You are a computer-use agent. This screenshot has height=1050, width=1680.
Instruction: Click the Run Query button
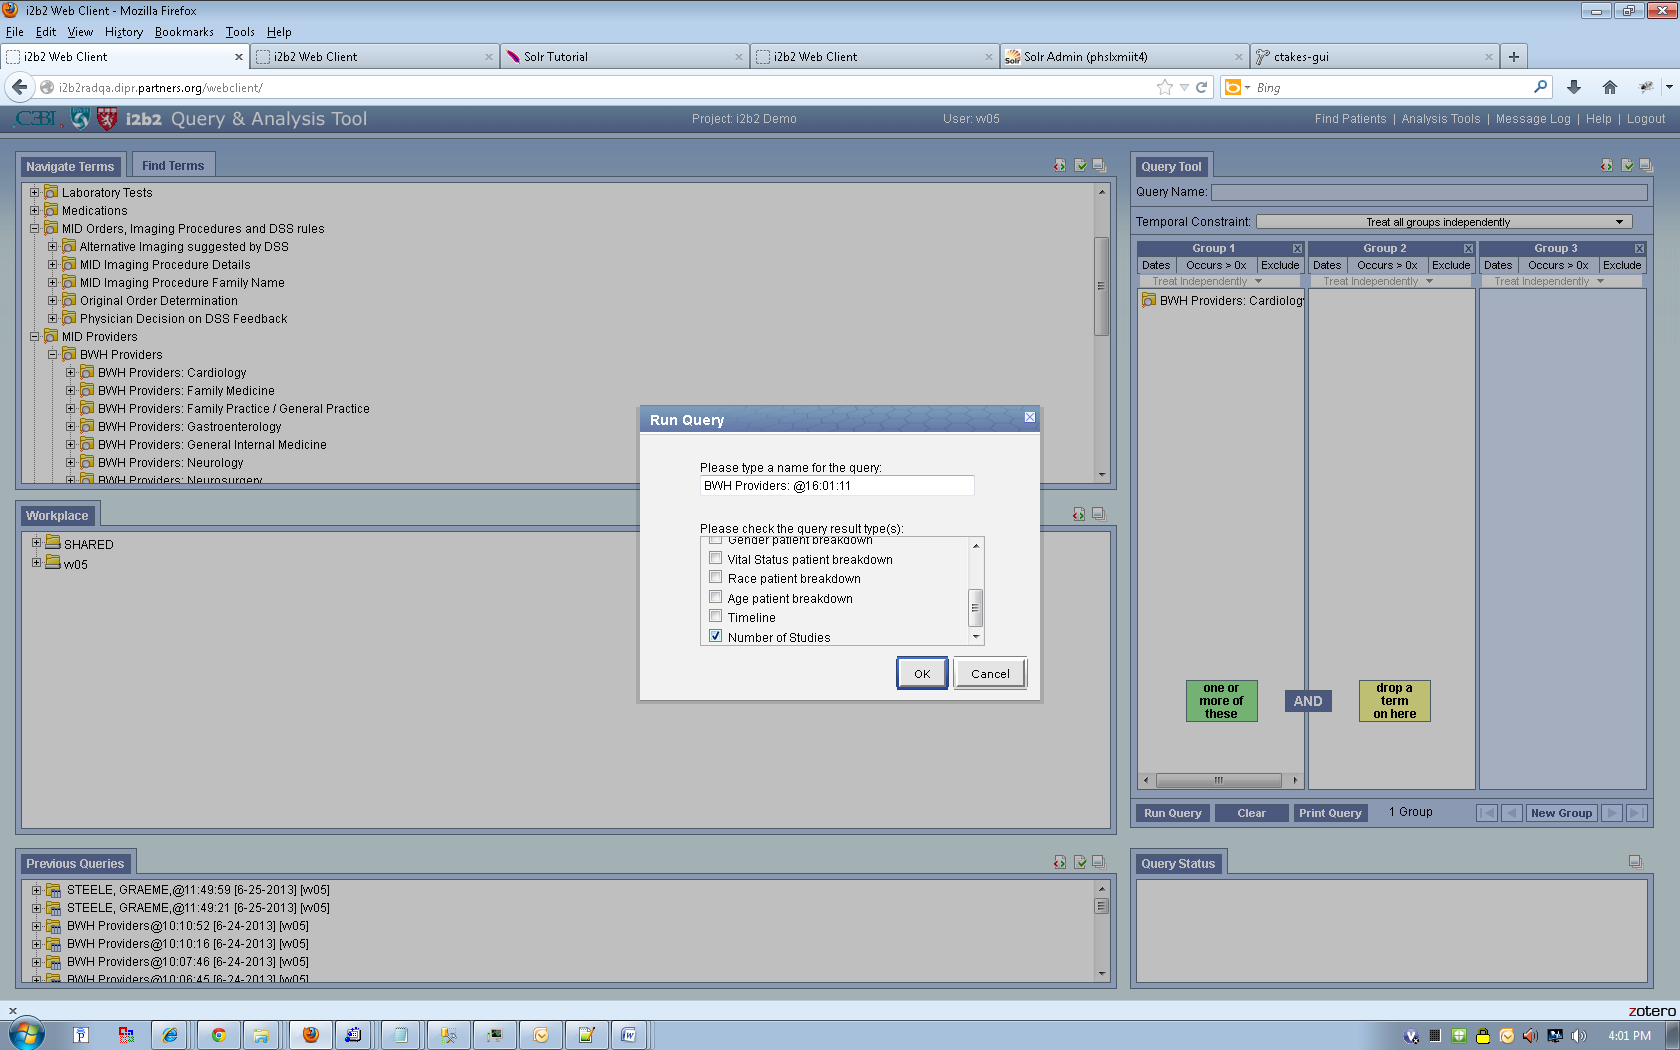point(1172,813)
